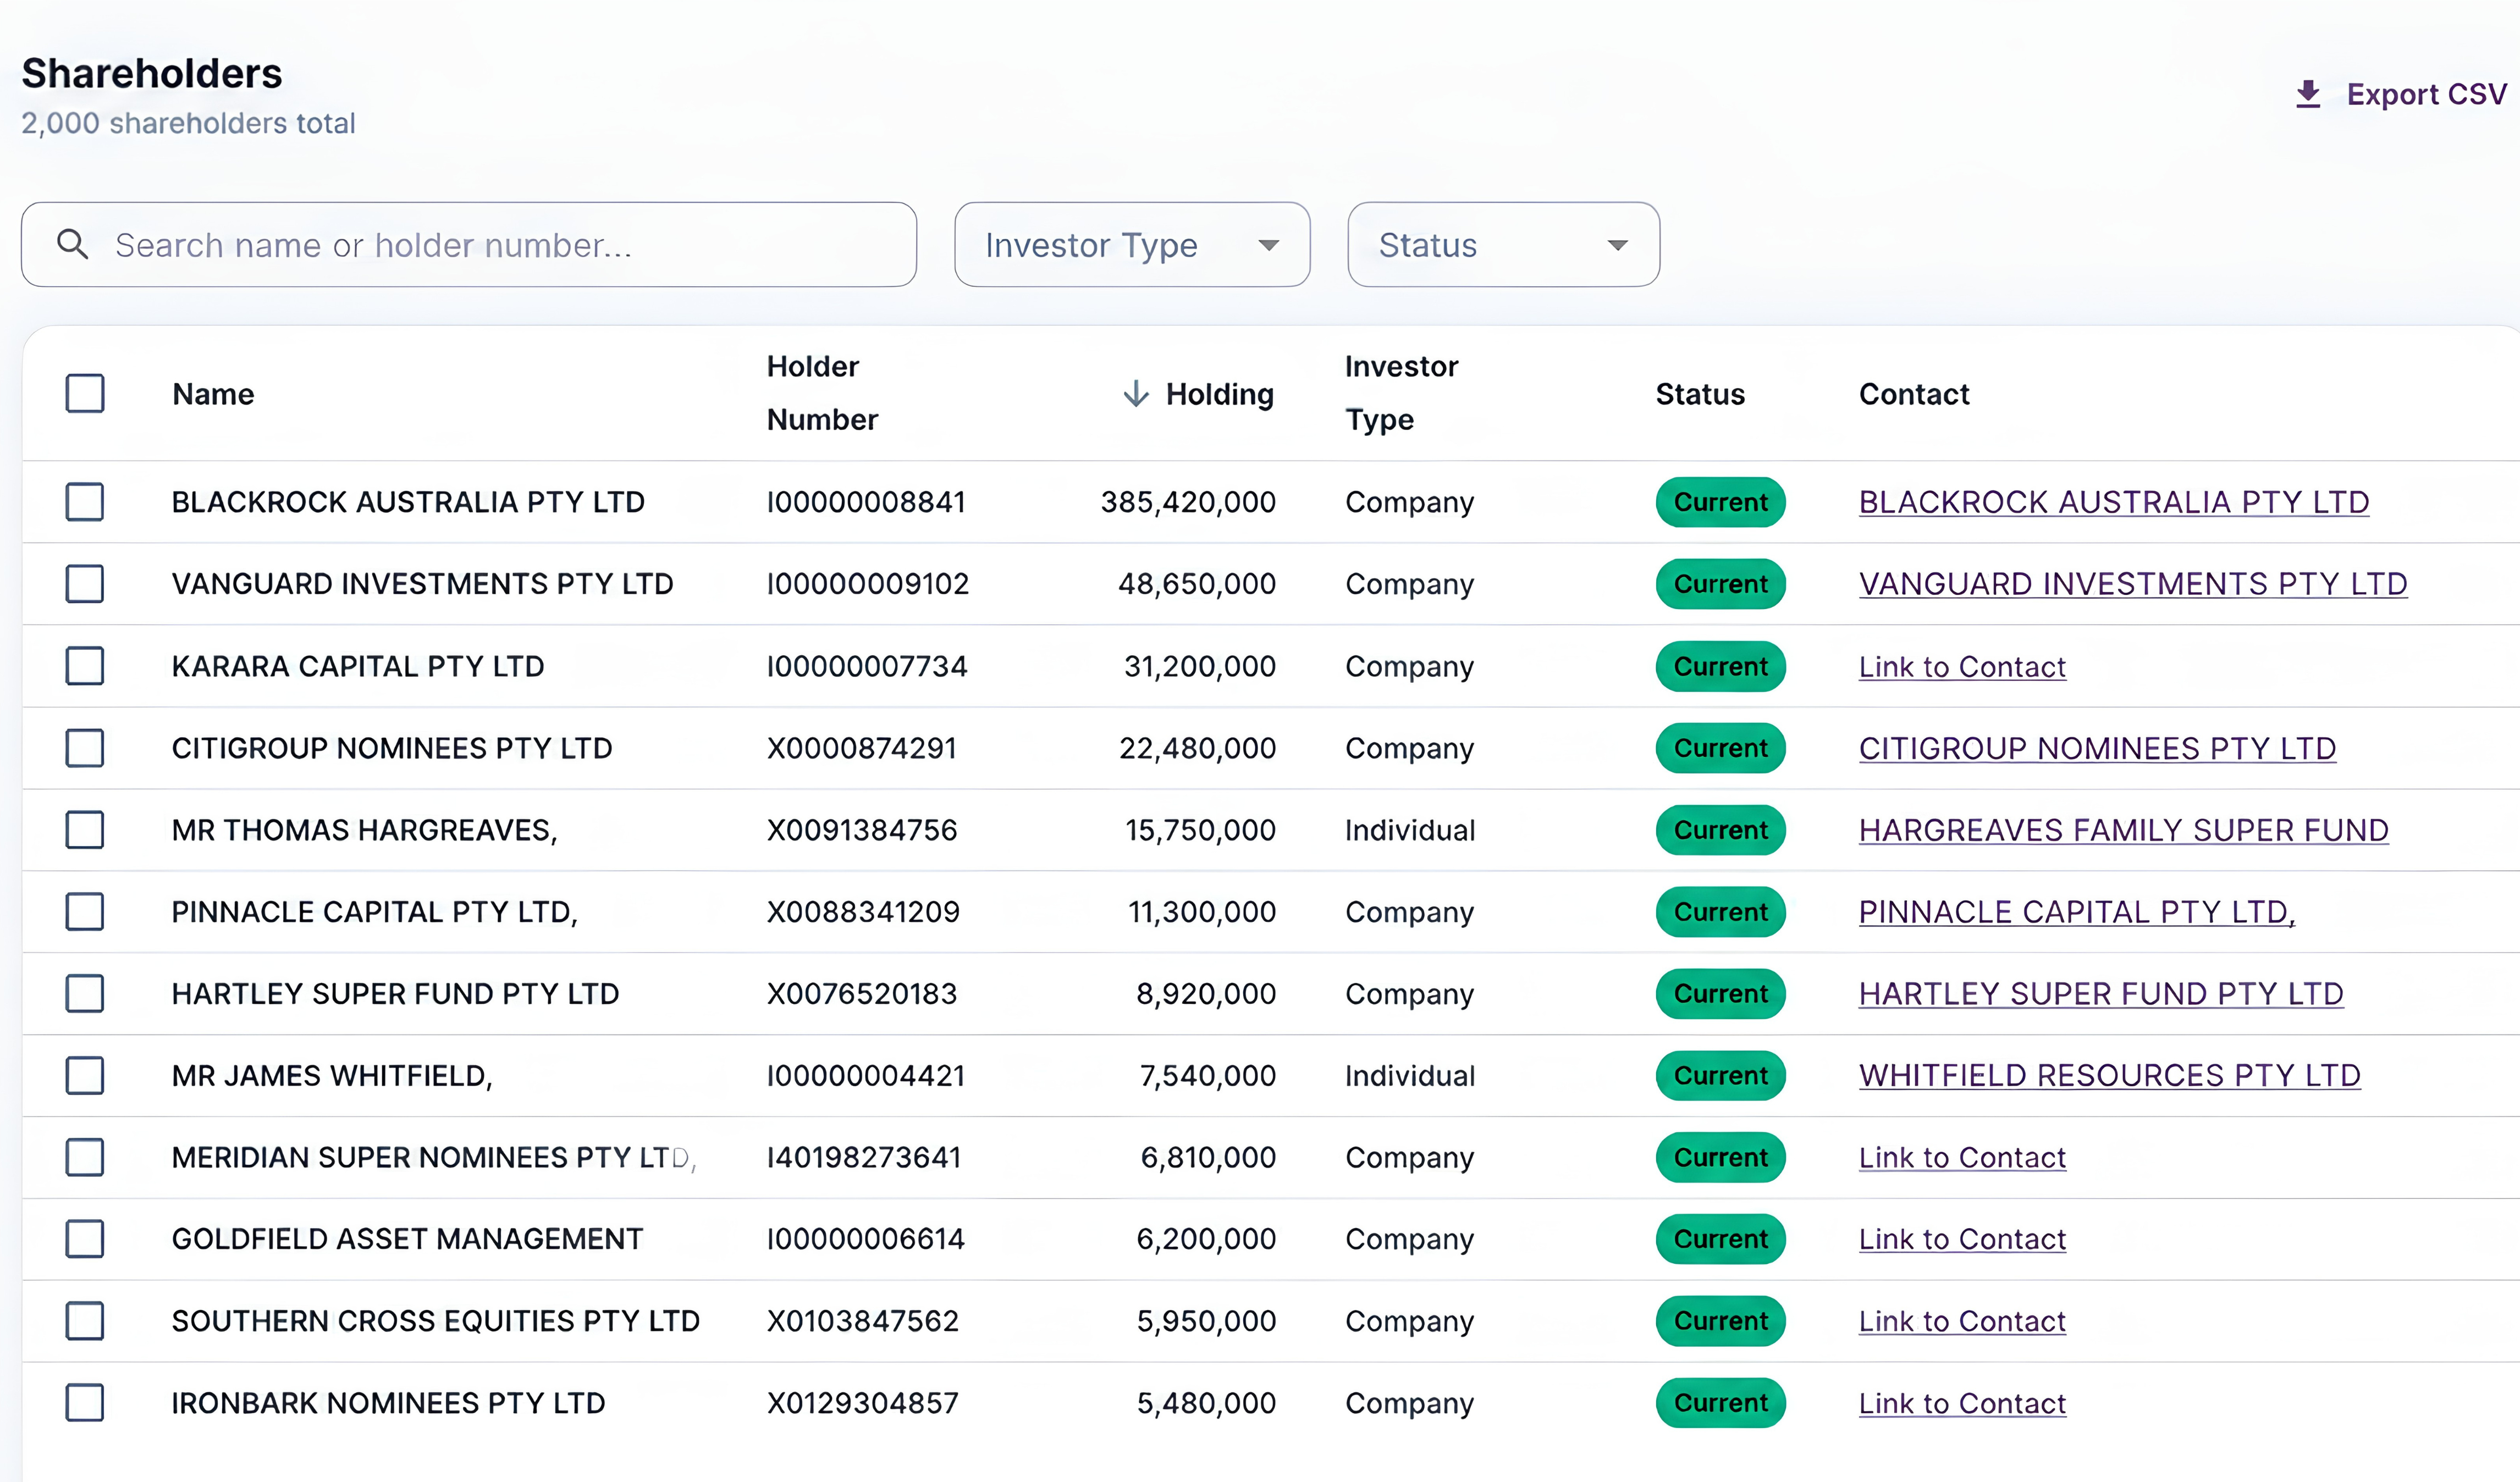The width and height of the screenshot is (2520, 1482).
Task: Open the HARGREAVES FAMILY SUPER FUND link
Action: pos(2124,830)
